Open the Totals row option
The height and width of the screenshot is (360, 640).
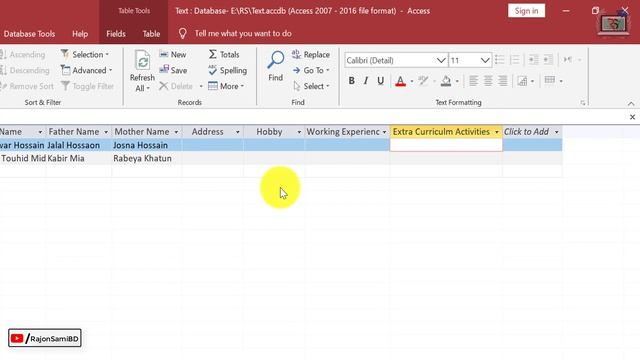pos(224,54)
